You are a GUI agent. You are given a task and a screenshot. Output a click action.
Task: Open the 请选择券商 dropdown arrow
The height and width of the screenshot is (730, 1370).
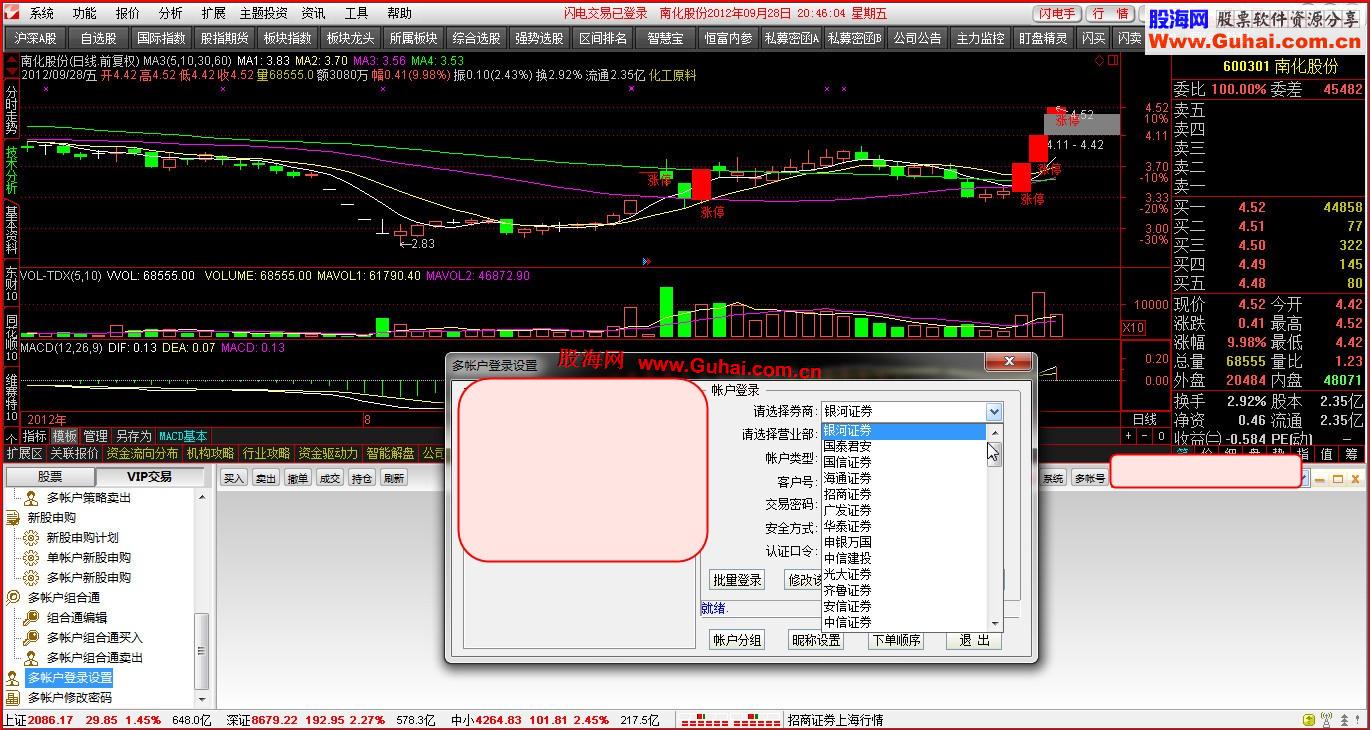[993, 412]
